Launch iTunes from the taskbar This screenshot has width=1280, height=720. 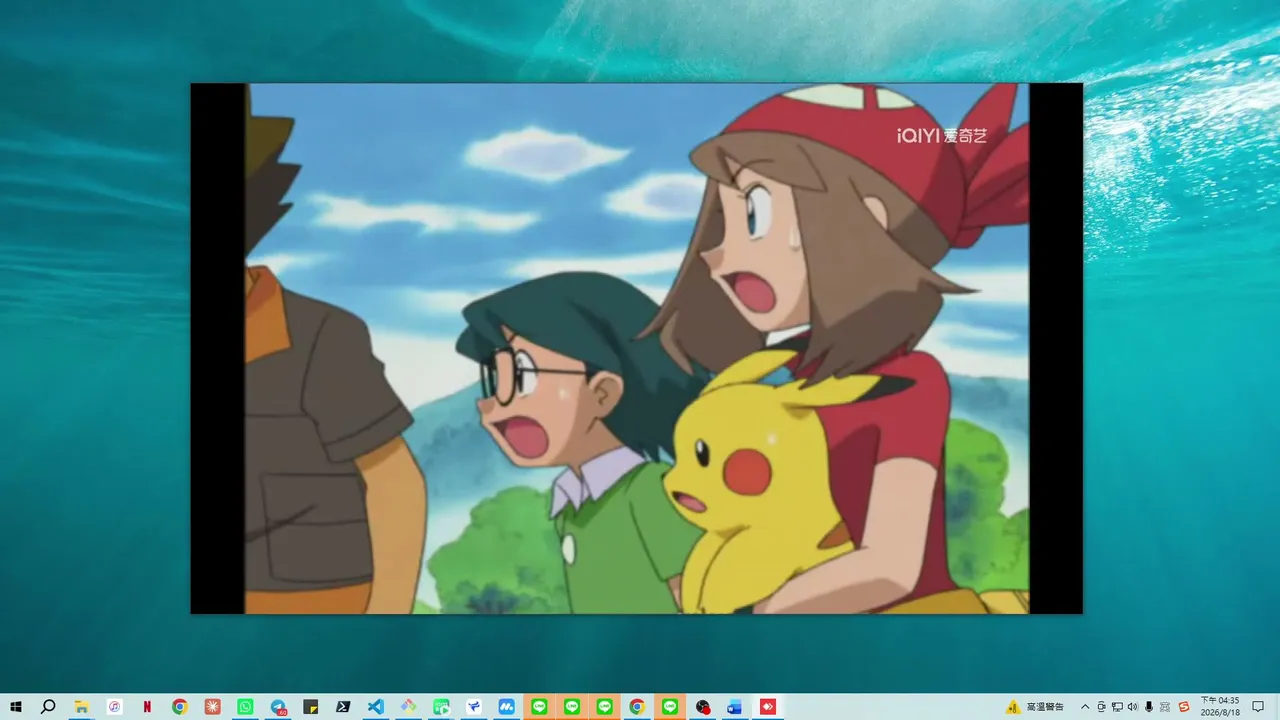115,706
